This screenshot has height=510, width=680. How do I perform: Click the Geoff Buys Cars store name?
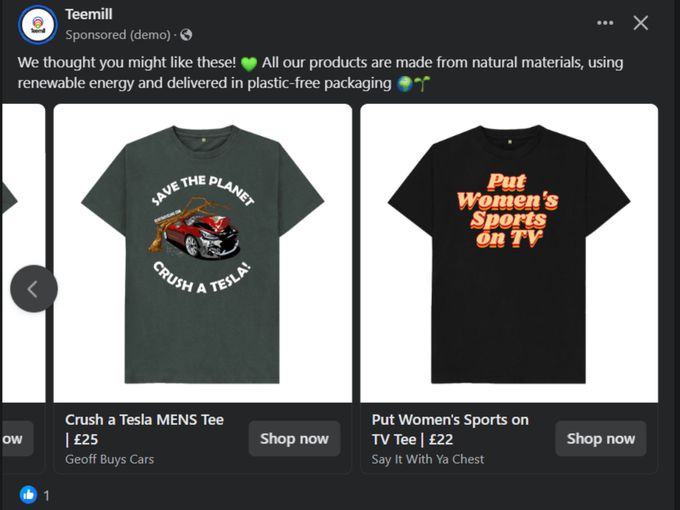(x=110, y=459)
